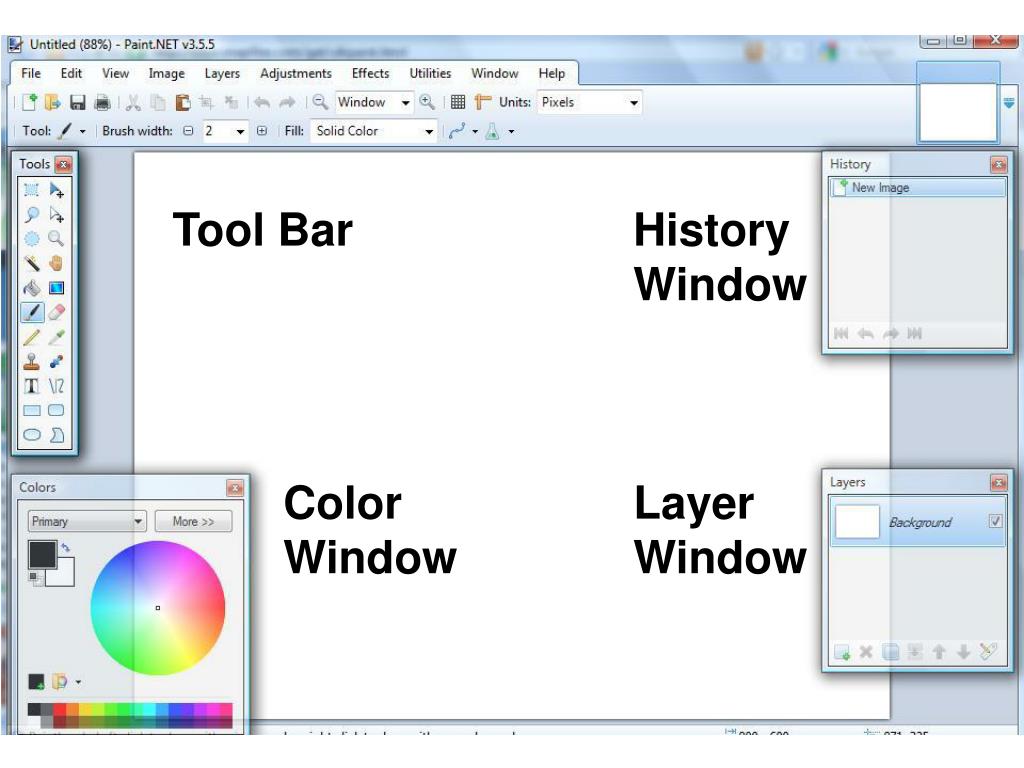Screen dimensions: 1024x768
Task: Add new layer in Layers window
Action: pos(842,652)
